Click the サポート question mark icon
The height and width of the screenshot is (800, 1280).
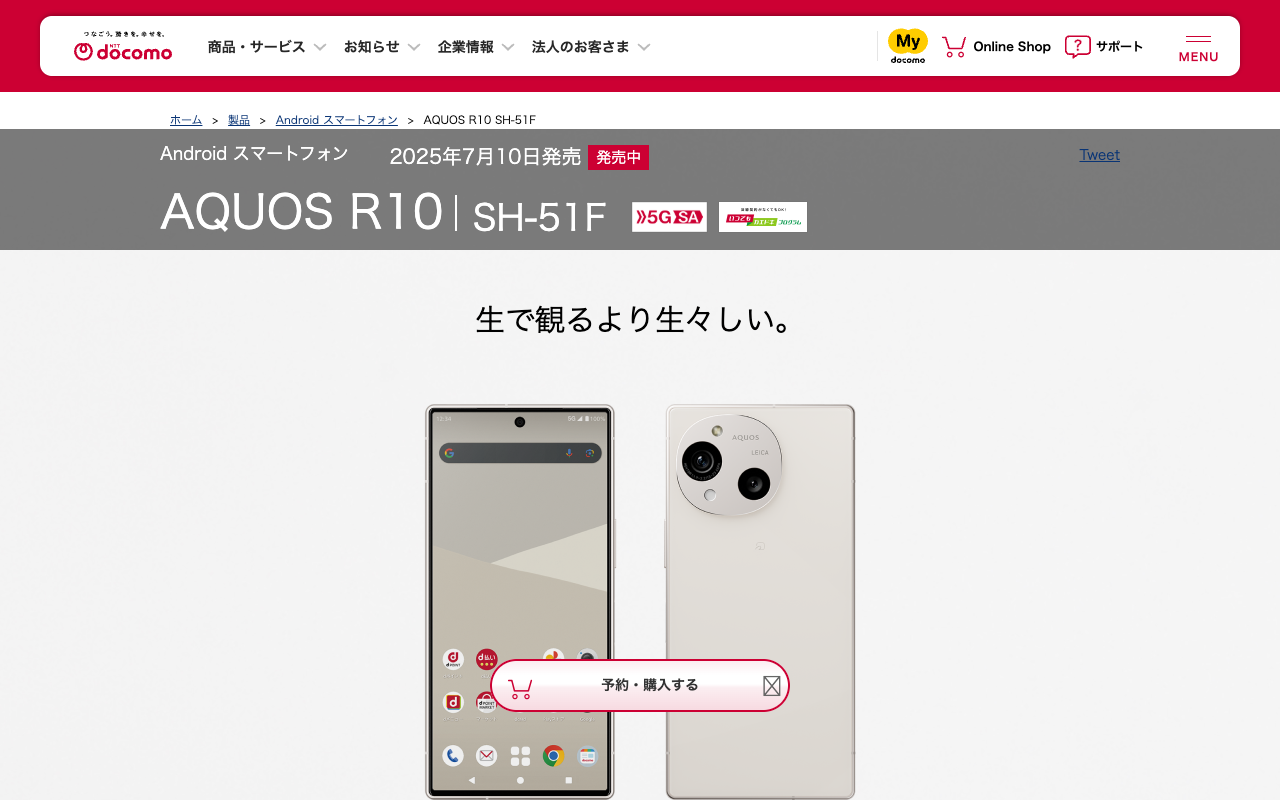click(x=1077, y=46)
